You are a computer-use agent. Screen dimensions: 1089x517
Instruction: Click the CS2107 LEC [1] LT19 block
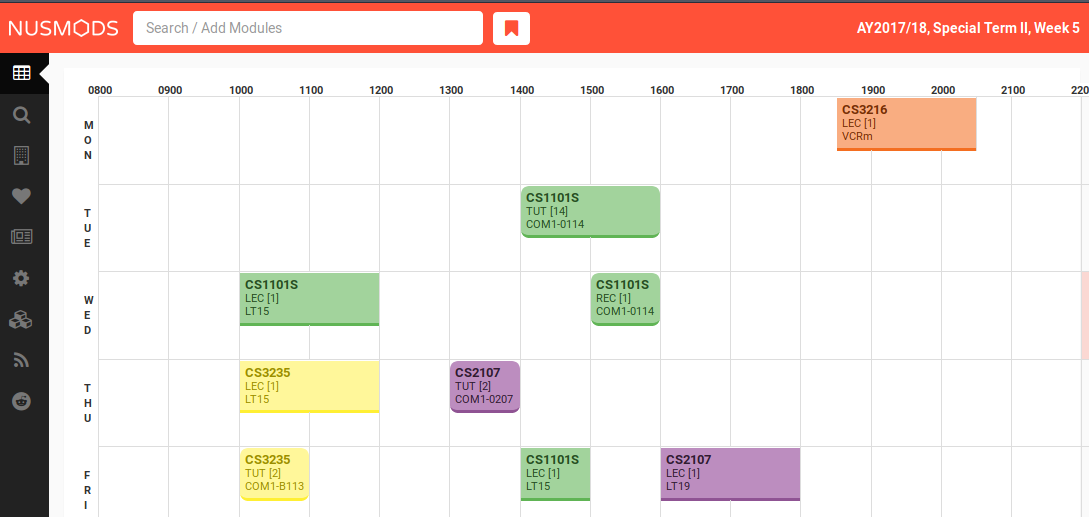[730, 474]
